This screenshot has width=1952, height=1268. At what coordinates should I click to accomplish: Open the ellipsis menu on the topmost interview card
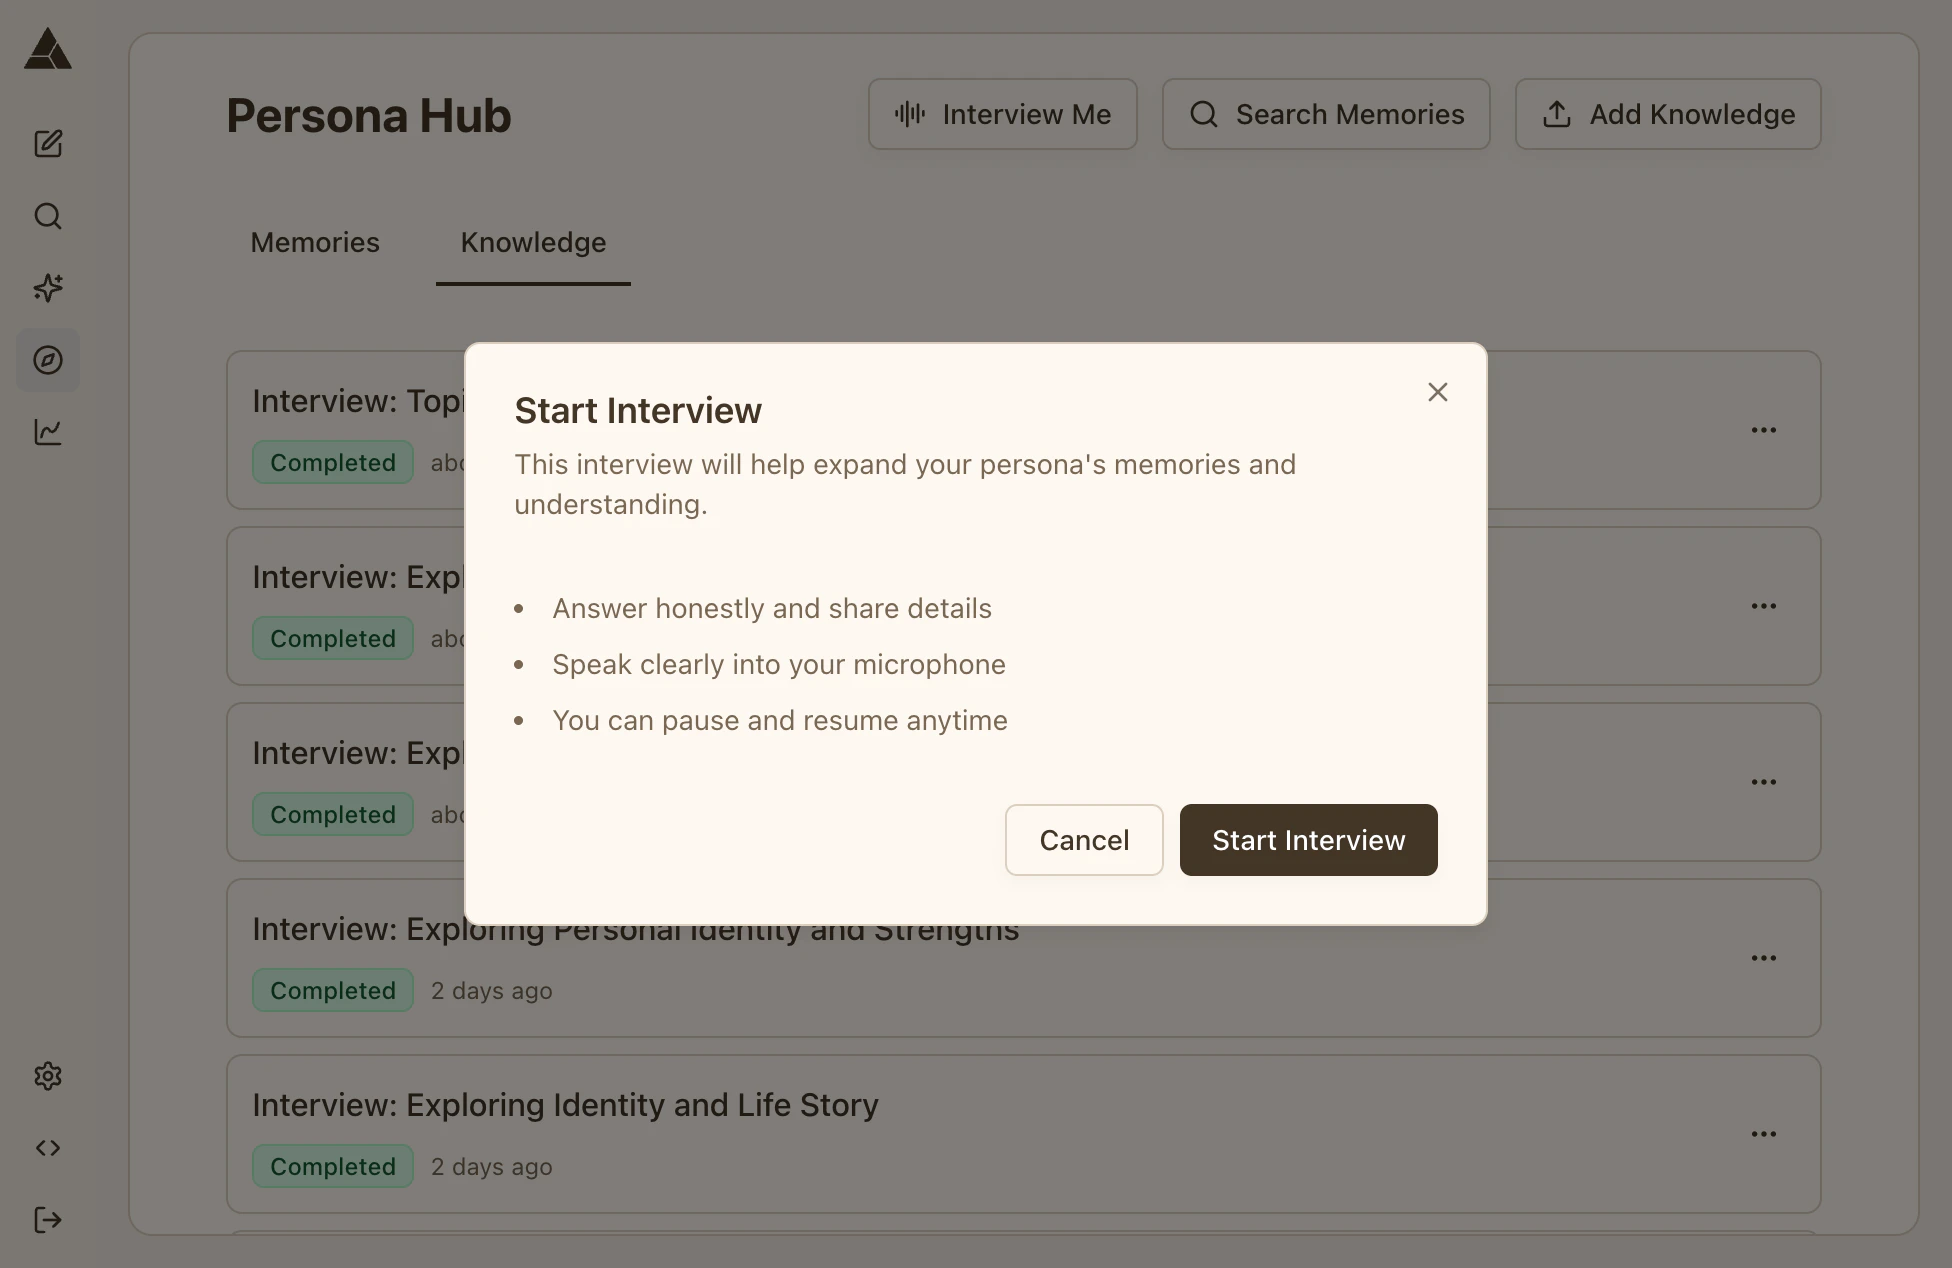pyautogui.click(x=1764, y=430)
